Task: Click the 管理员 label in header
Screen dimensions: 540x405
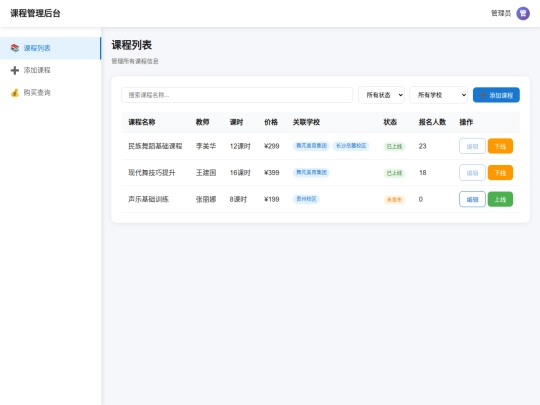Action: [x=501, y=13]
